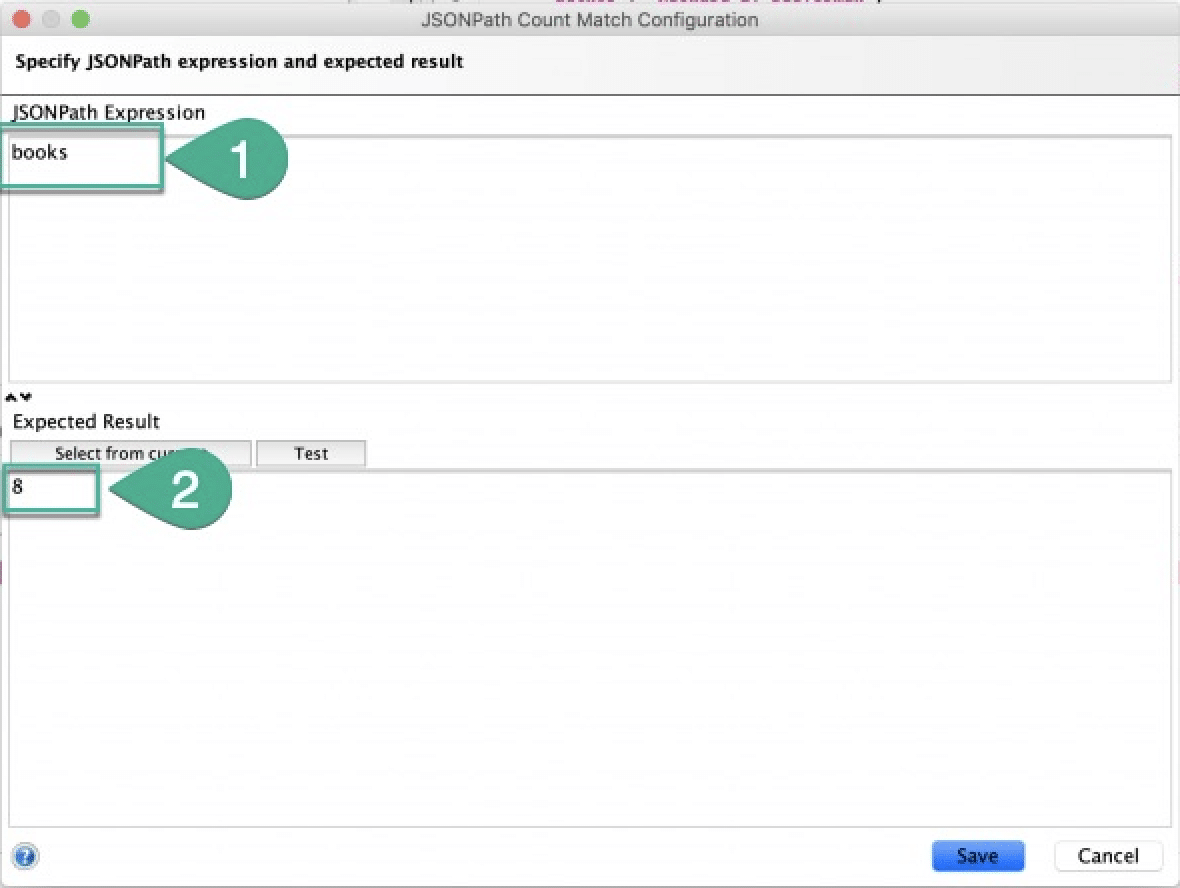Image resolution: width=1180 pixels, height=888 pixels.
Task: Click the JSONPath Count Match Configuration title
Action: pos(589,20)
